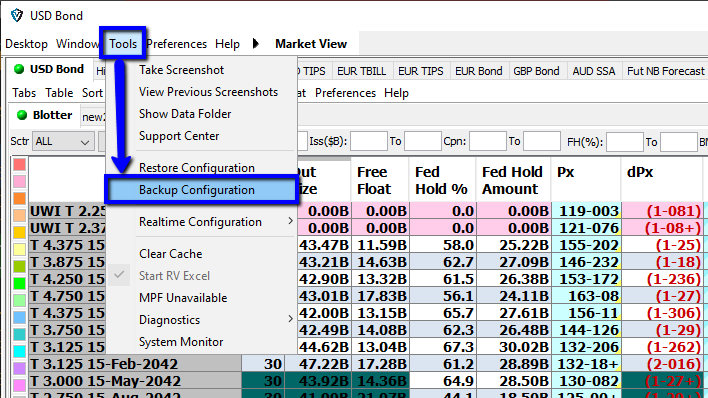Toggle the Start RV Excel checkmark

(119, 275)
